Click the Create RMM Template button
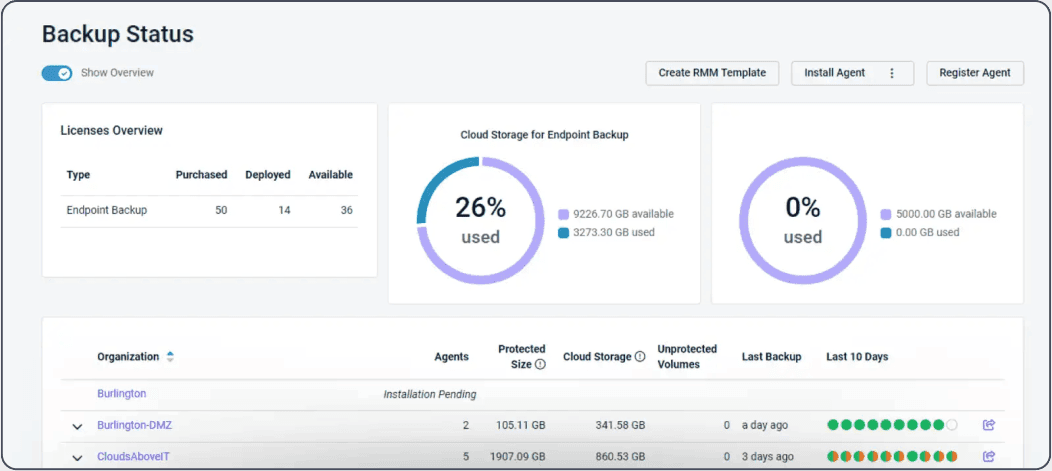This screenshot has height=471, width=1052. (x=712, y=73)
